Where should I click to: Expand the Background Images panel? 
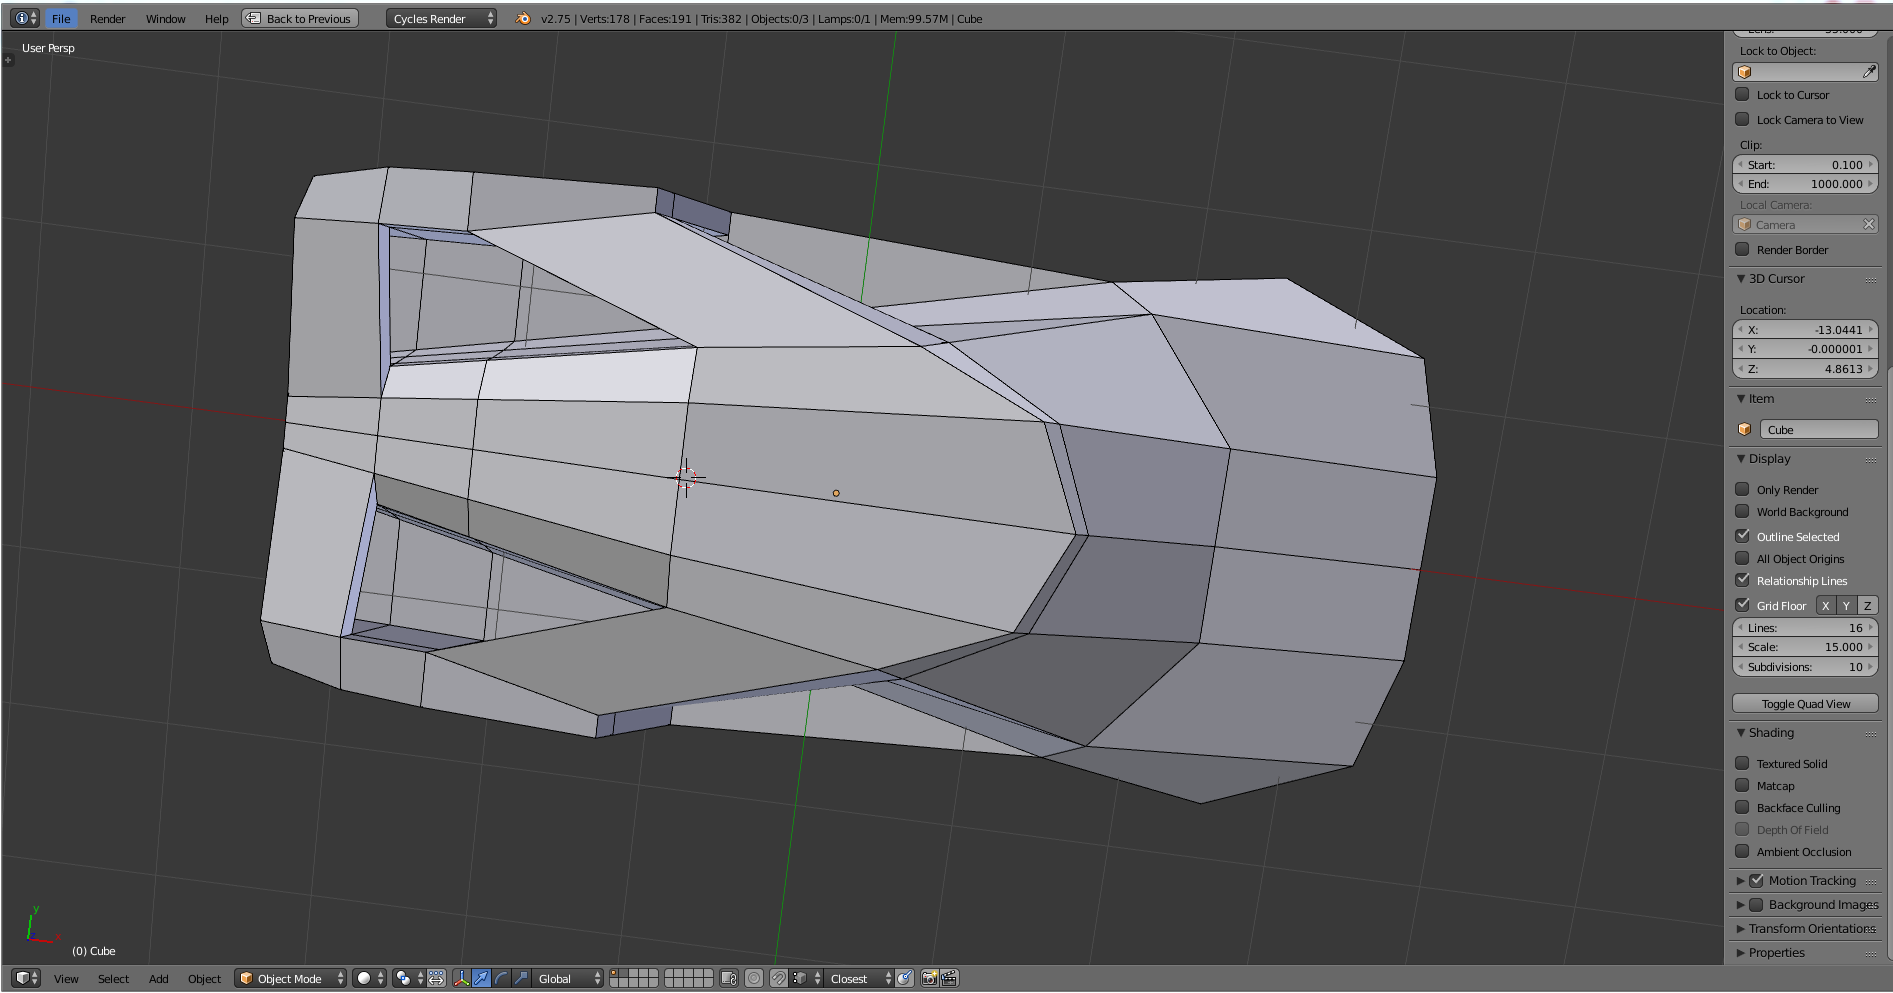click(x=1741, y=905)
